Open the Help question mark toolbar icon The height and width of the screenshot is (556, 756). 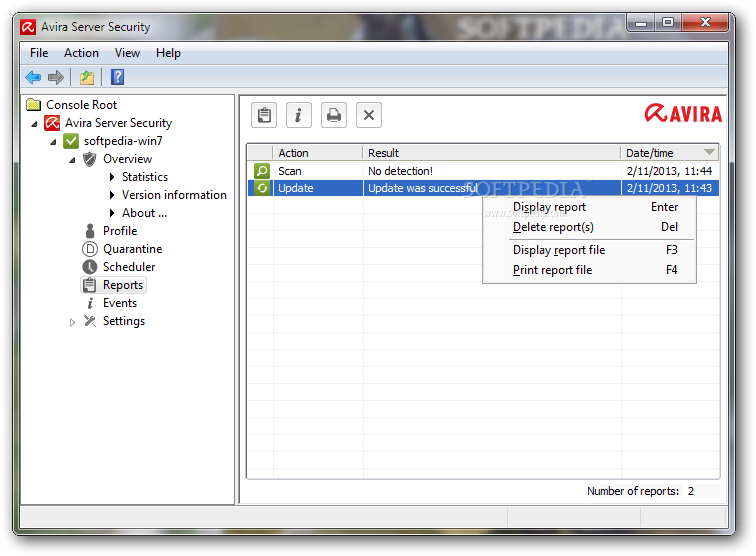118,77
